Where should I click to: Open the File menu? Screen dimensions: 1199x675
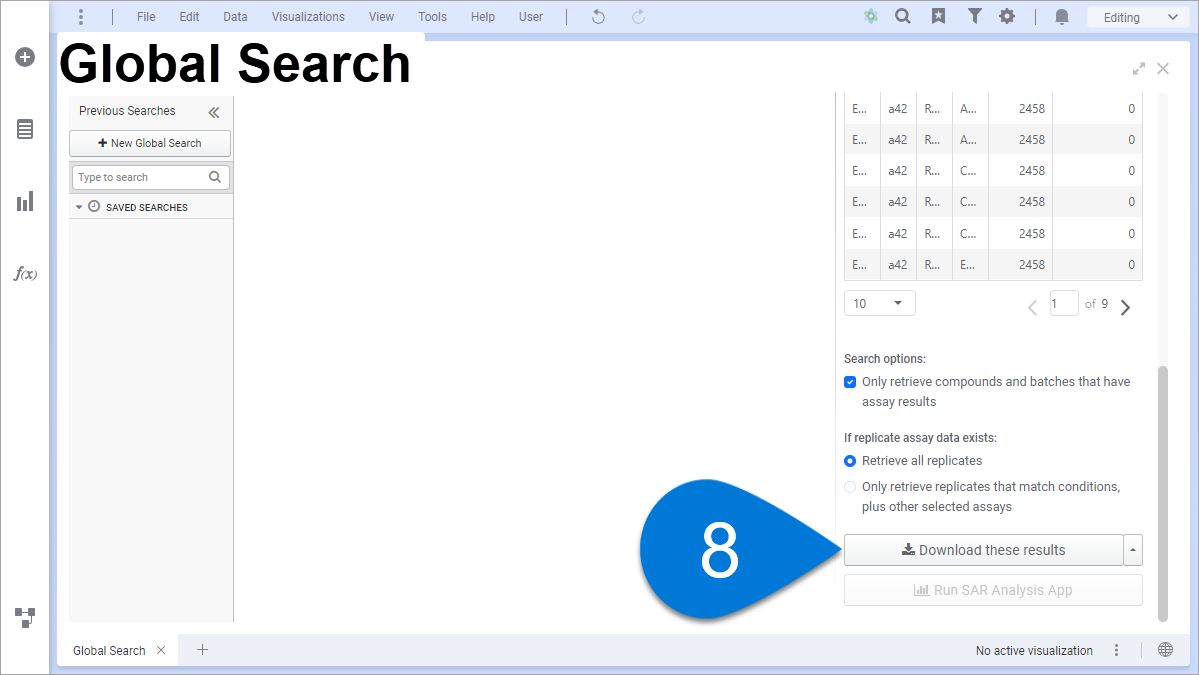[146, 17]
